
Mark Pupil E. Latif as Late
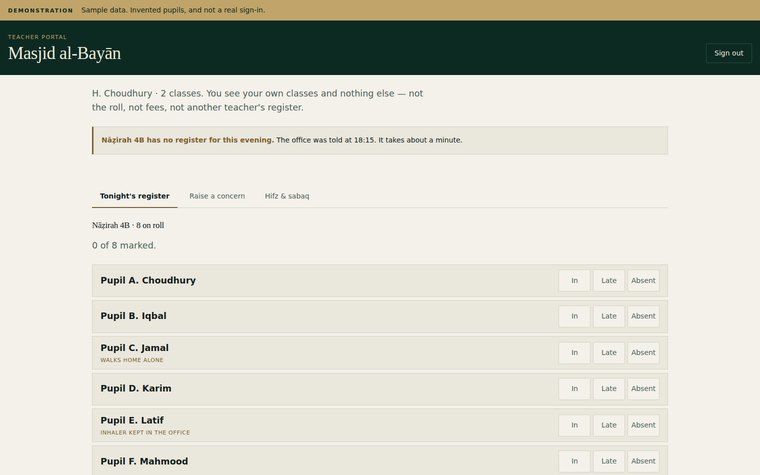click(609, 425)
